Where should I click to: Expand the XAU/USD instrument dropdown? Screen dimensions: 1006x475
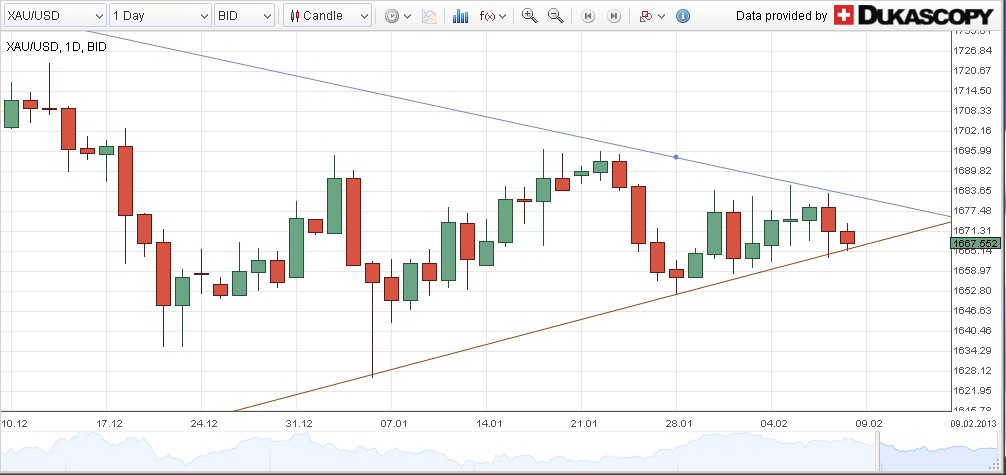pos(54,16)
